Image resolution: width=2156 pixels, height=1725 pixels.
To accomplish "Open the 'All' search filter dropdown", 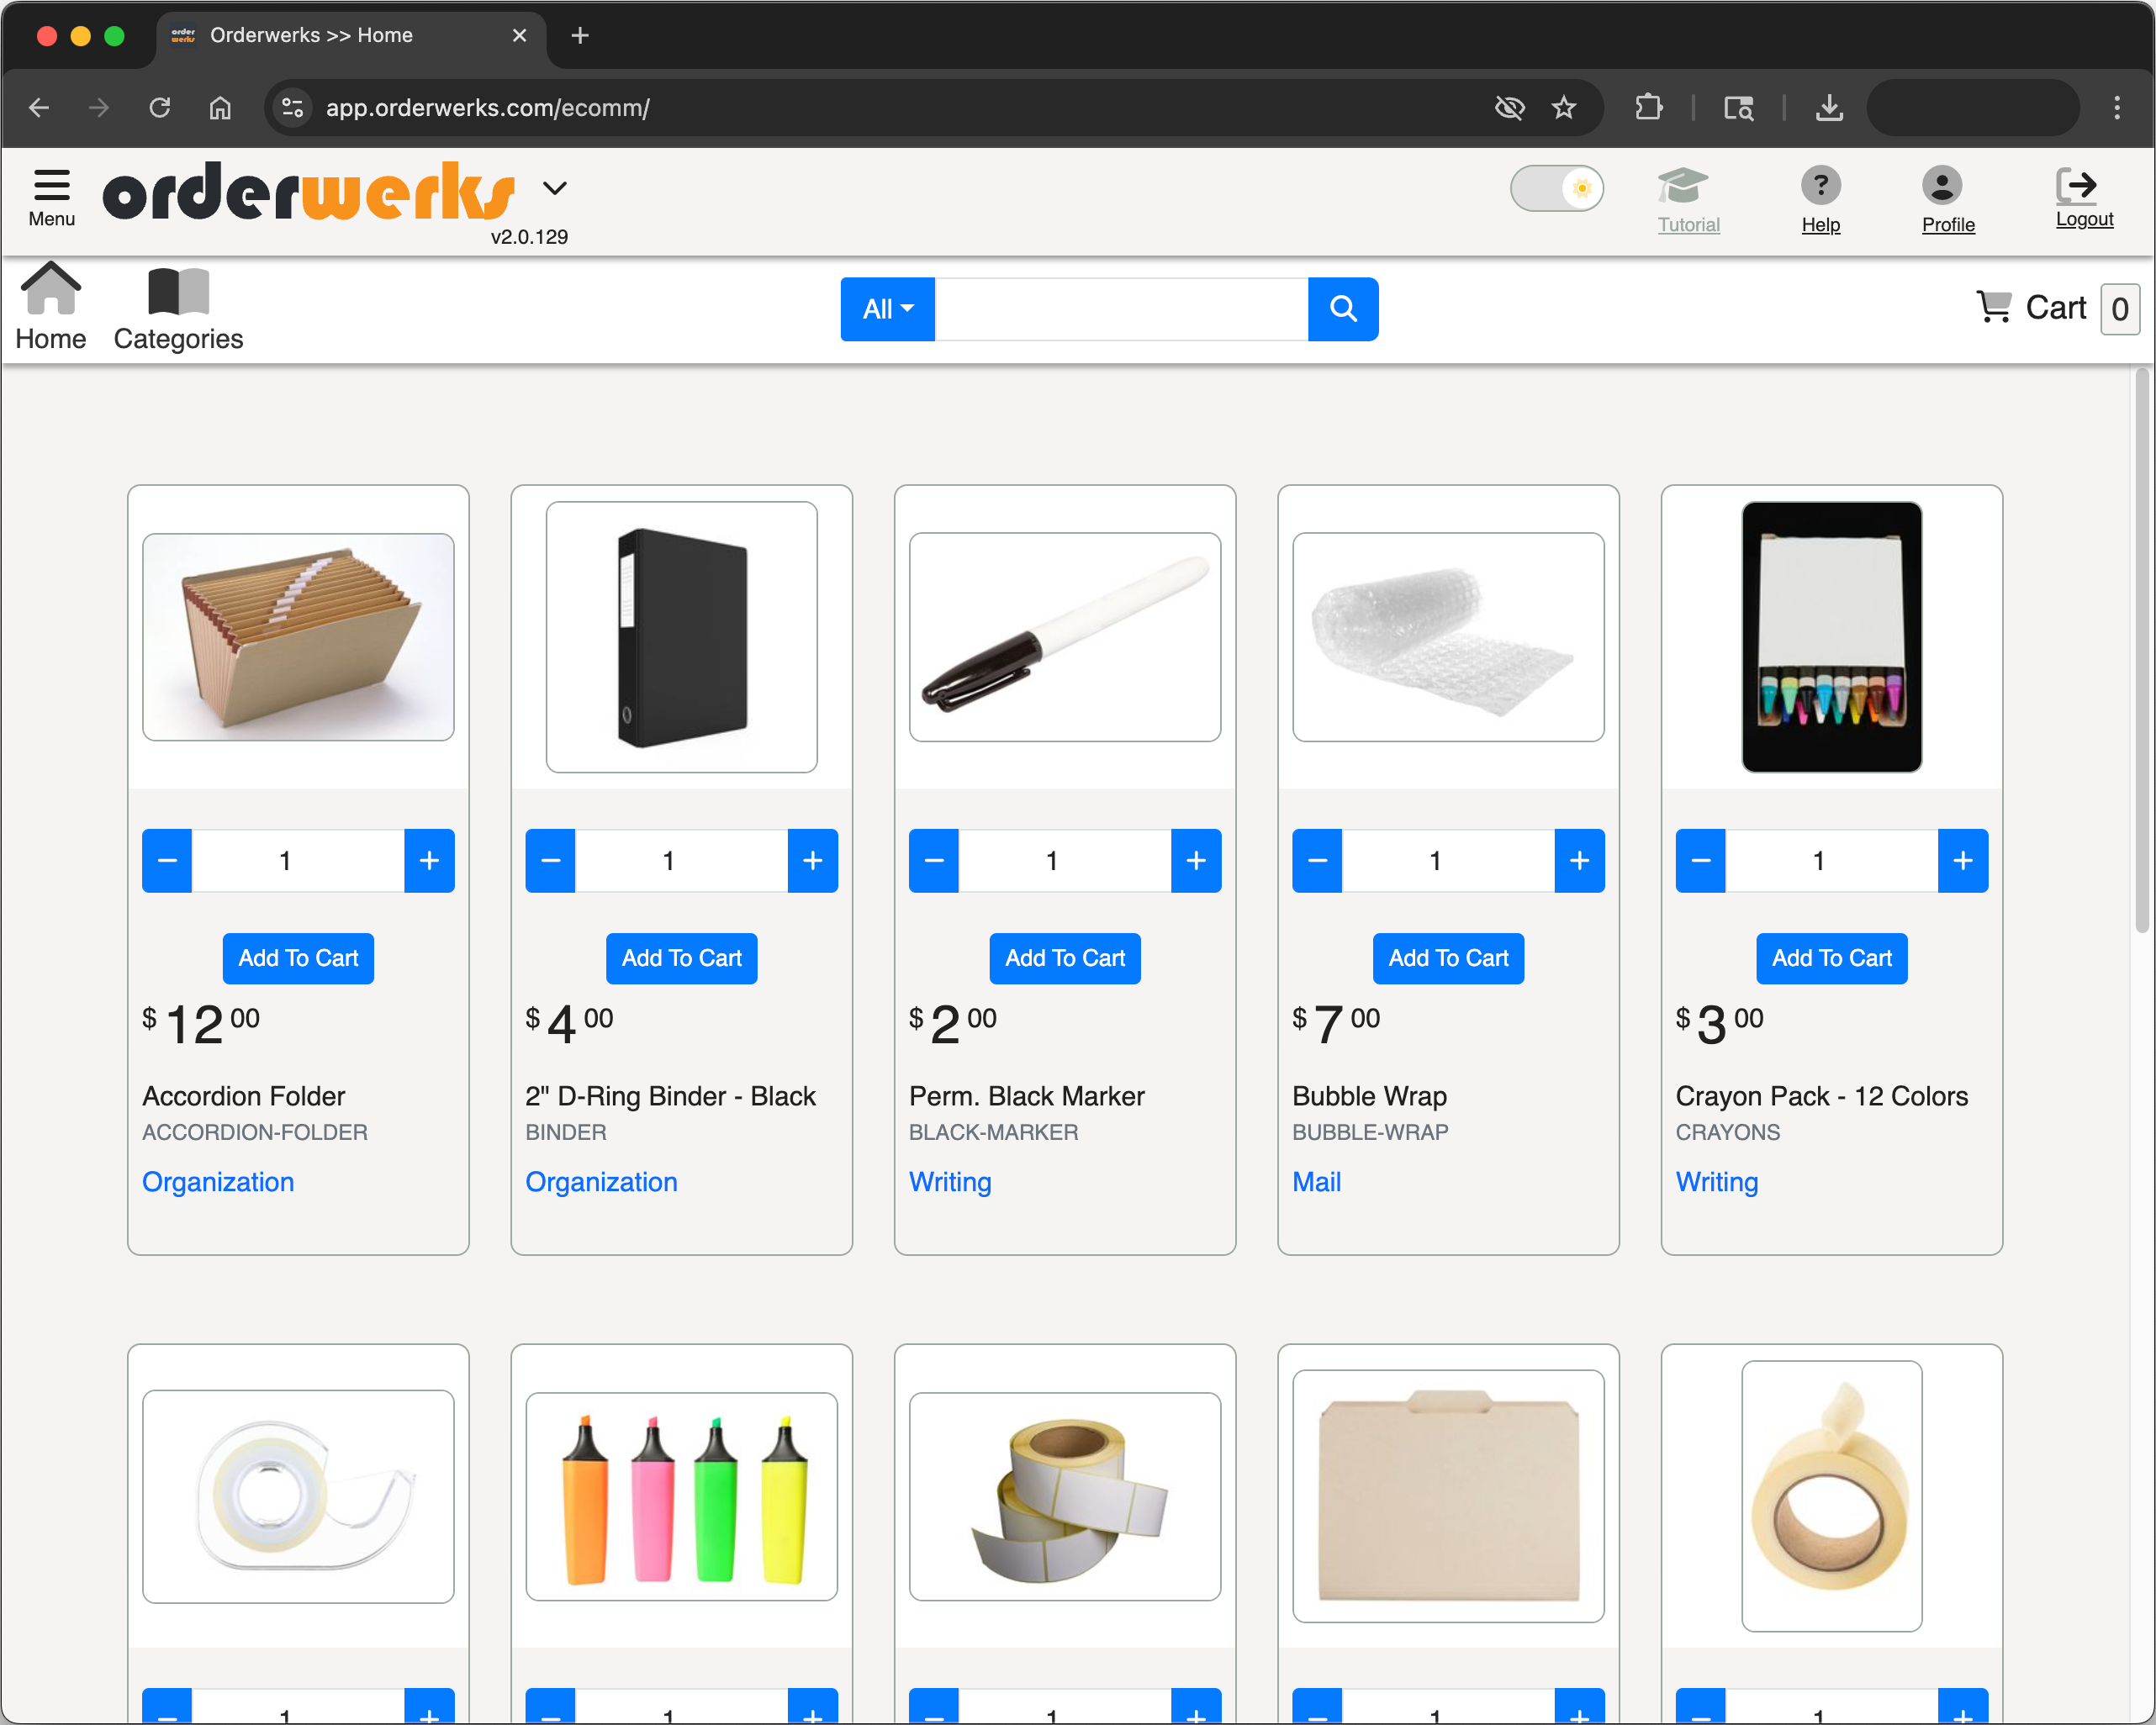I will click(x=886, y=309).
